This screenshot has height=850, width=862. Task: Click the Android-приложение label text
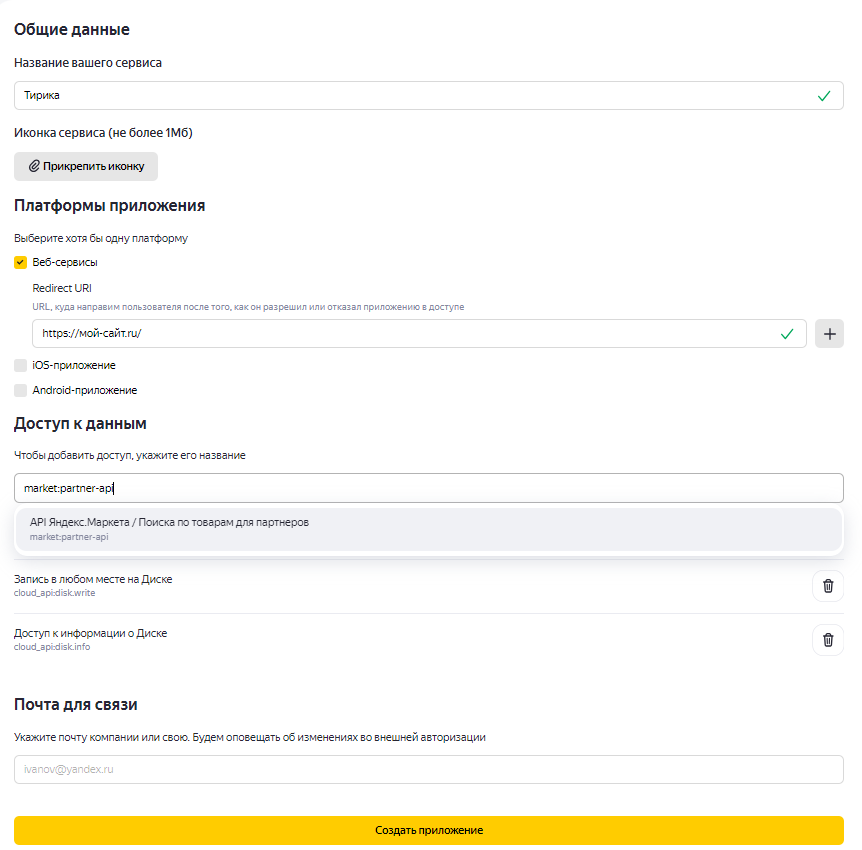click(85, 390)
